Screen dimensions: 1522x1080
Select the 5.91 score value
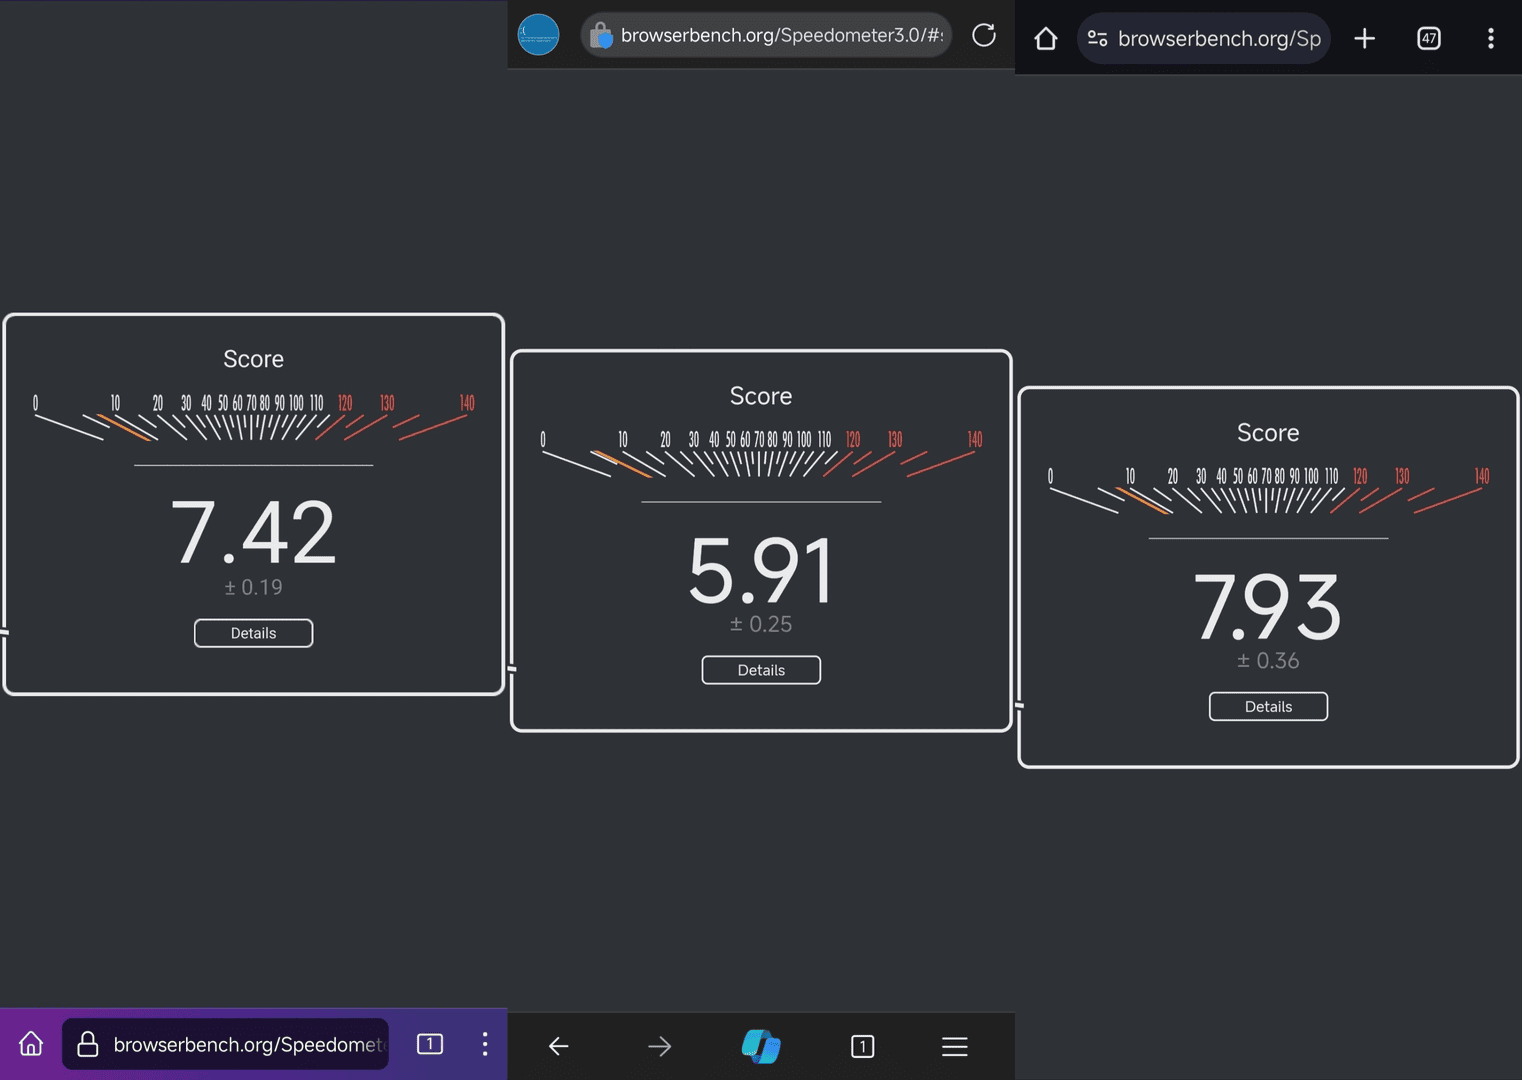761,569
